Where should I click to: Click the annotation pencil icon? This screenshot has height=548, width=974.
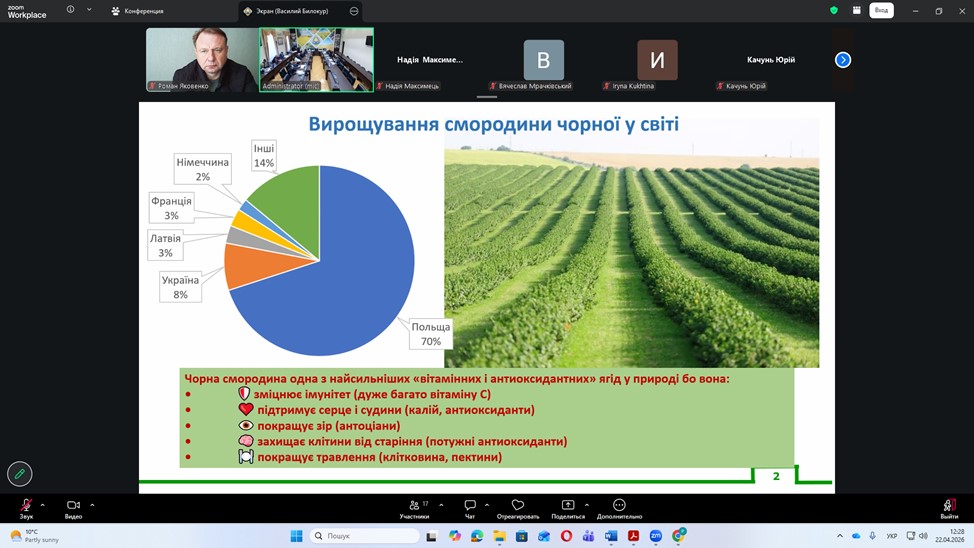19,474
